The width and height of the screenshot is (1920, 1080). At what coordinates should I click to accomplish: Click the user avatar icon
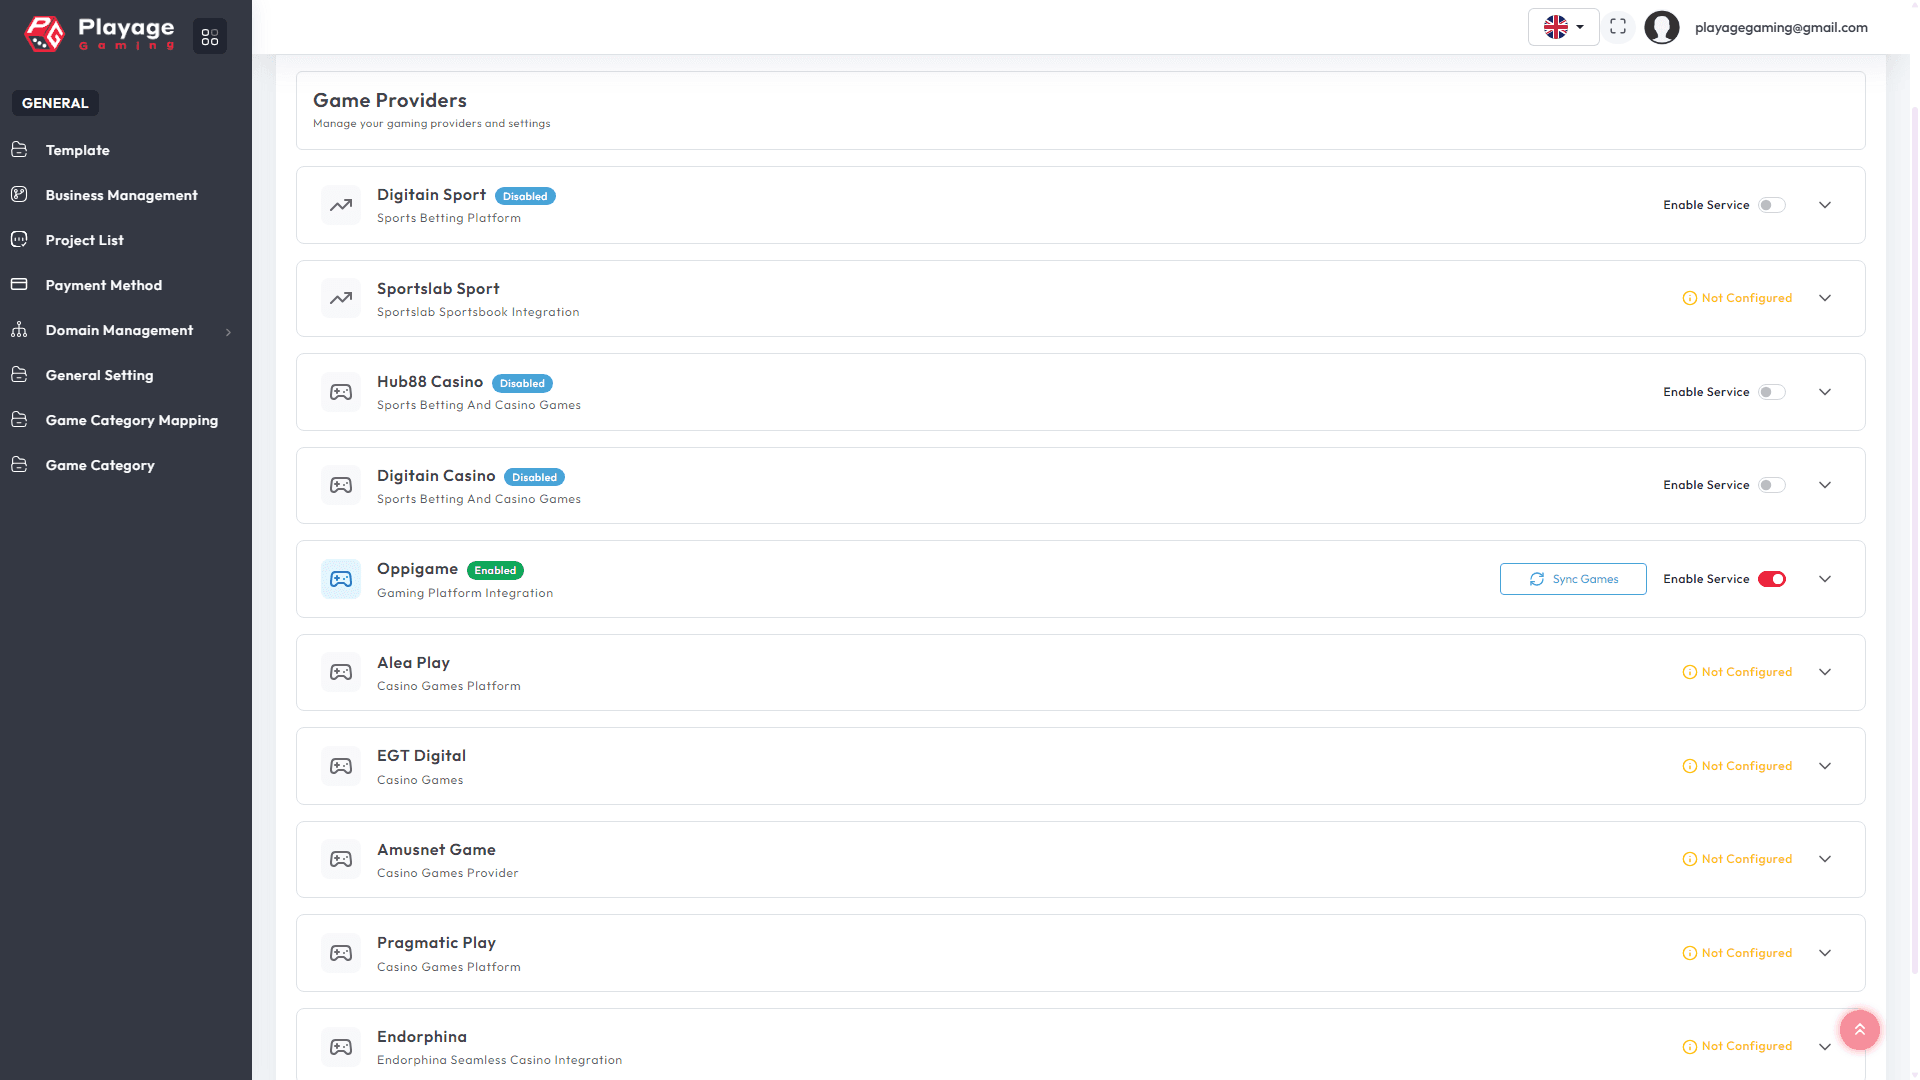click(x=1662, y=27)
